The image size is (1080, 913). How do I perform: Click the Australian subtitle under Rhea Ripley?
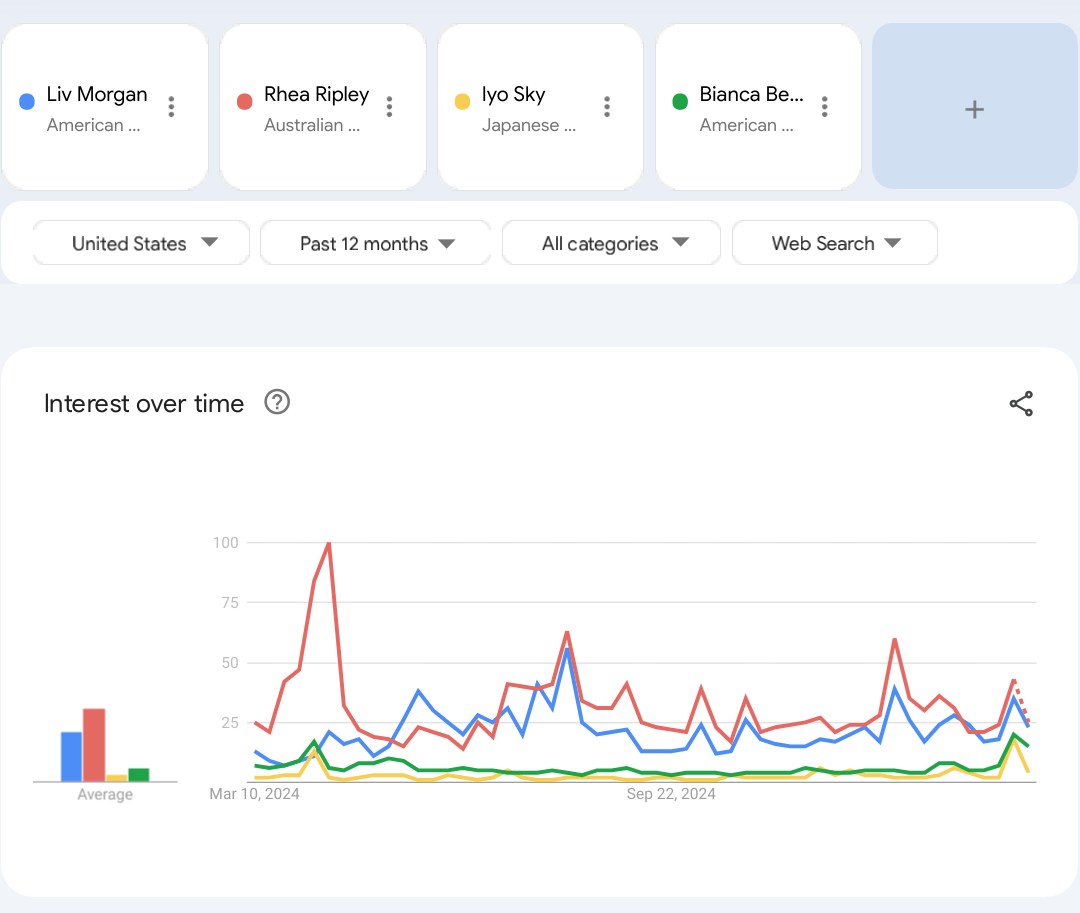312,125
